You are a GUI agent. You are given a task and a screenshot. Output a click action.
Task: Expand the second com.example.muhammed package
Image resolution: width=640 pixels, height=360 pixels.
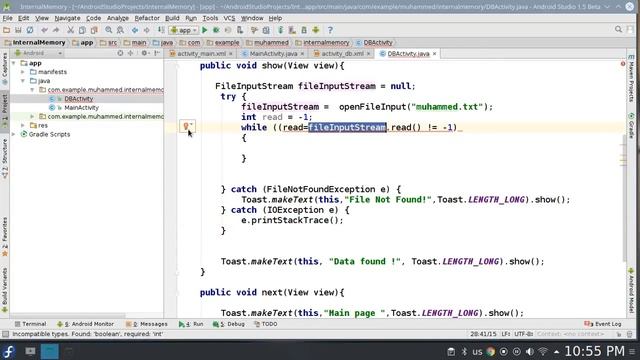[x=32, y=117]
